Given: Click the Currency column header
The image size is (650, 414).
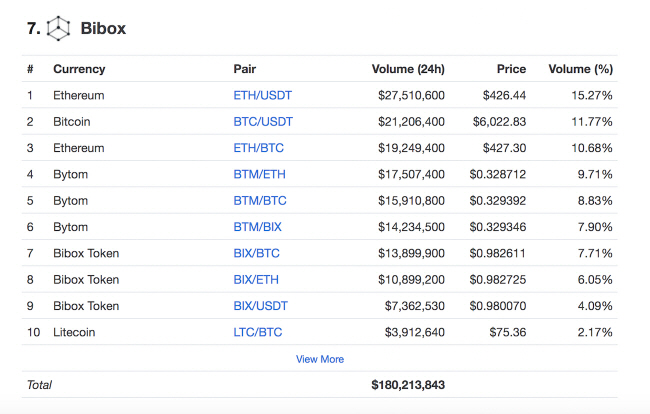Looking at the screenshot, I should (x=79, y=69).
